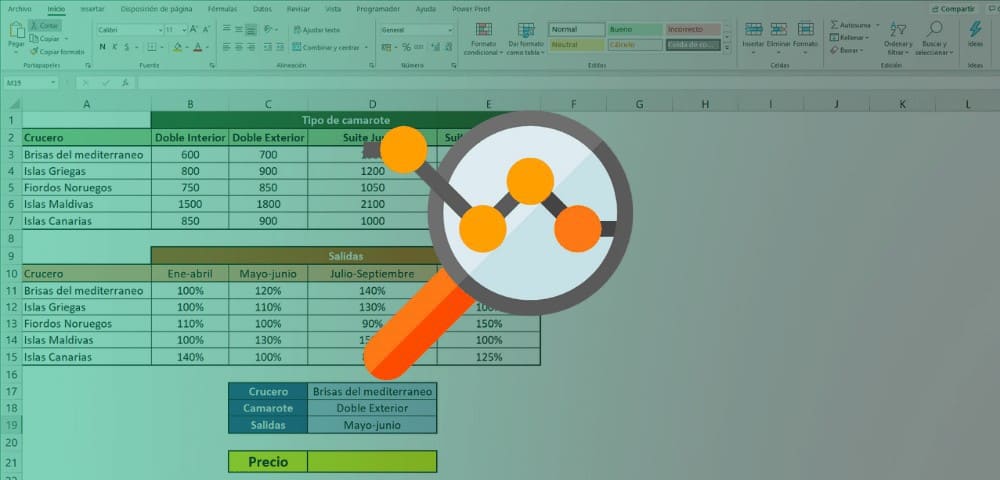Click the Pegar paste icon
The height and width of the screenshot is (480, 1000).
click(x=16, y=30)
